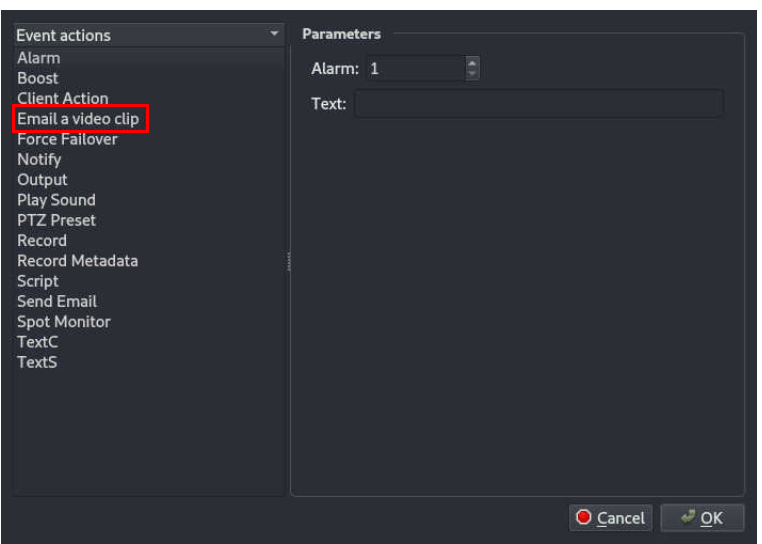Select the PTZ Preset action
The width and height of the screenshot is (762, 544).
pyautogui.click(x=56, y=220)
